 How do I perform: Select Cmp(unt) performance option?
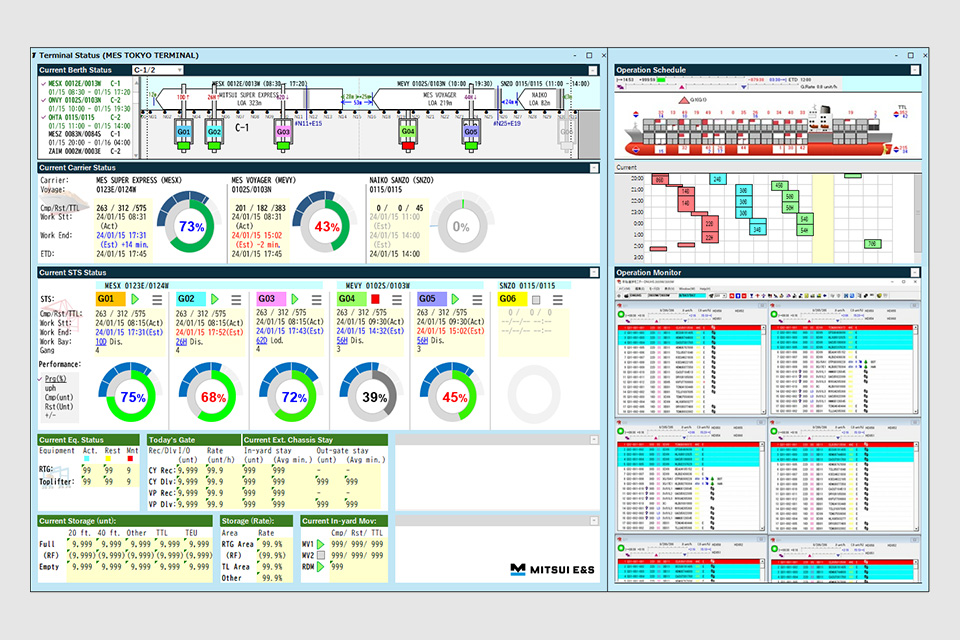pyautogui.click(x=59, y=397)
